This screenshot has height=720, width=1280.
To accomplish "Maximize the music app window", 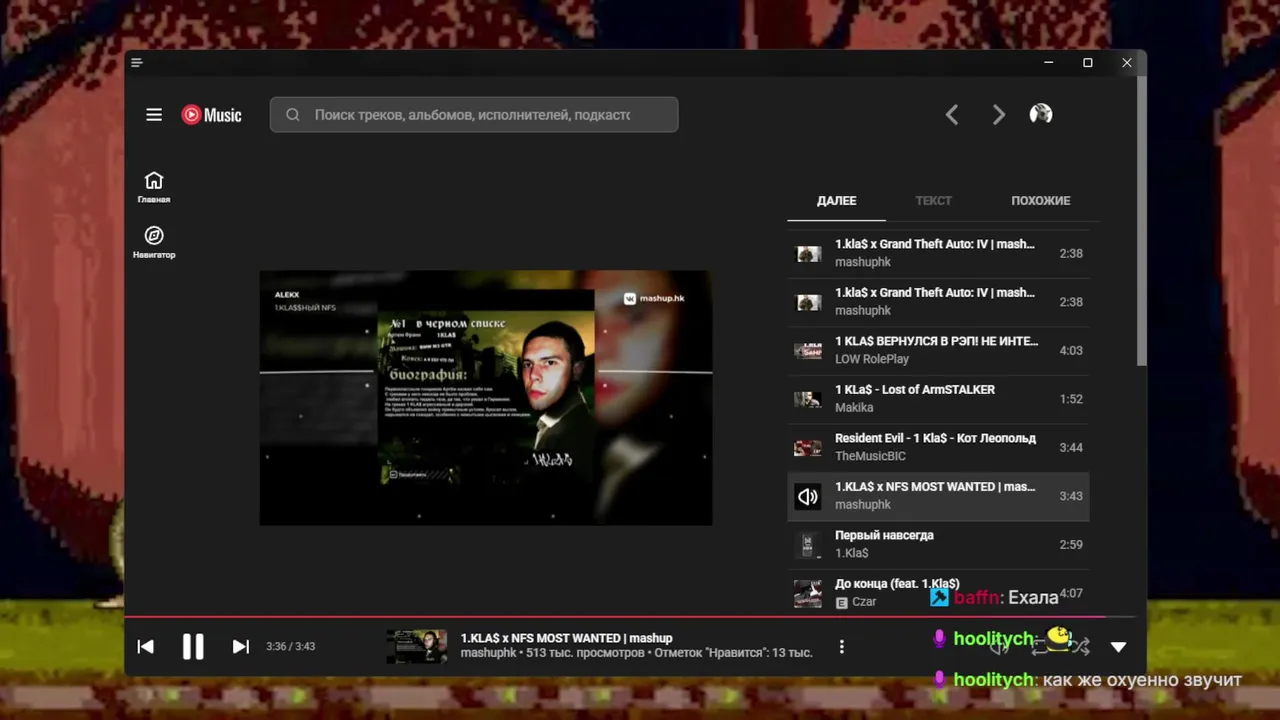I will [x=1088, y=63].
